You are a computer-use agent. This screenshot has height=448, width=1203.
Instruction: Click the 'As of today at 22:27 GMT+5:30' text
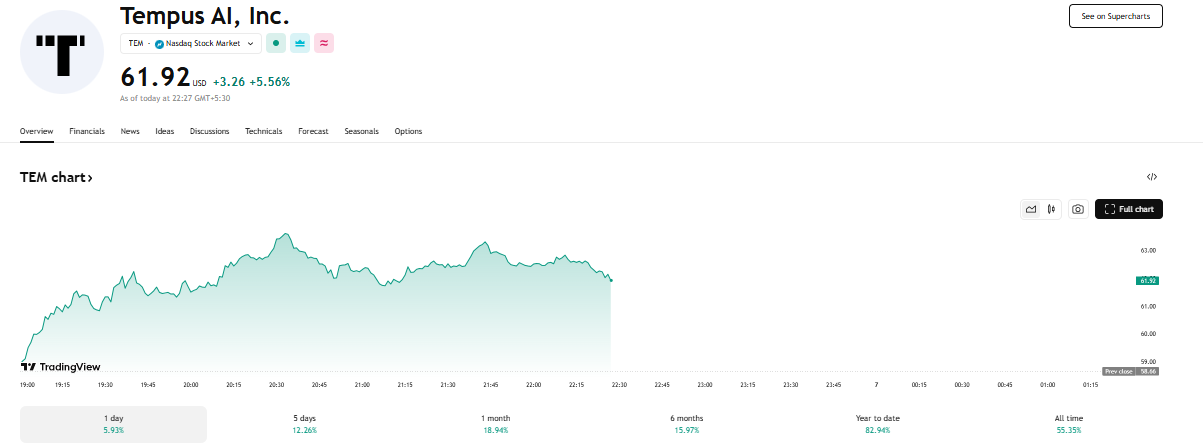pyautogui.click(x=173, y=99)
